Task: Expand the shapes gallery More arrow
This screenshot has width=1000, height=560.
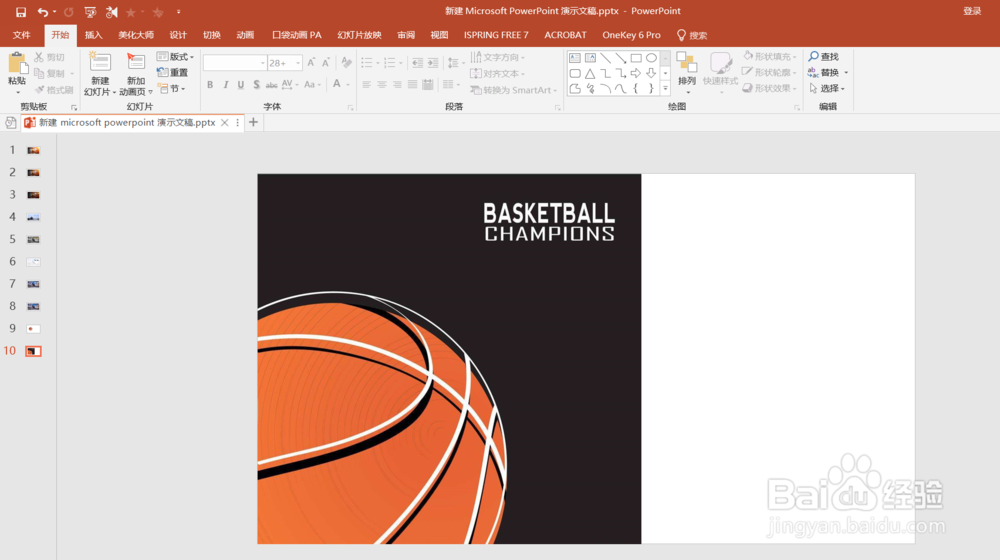Action: point(665,89)
